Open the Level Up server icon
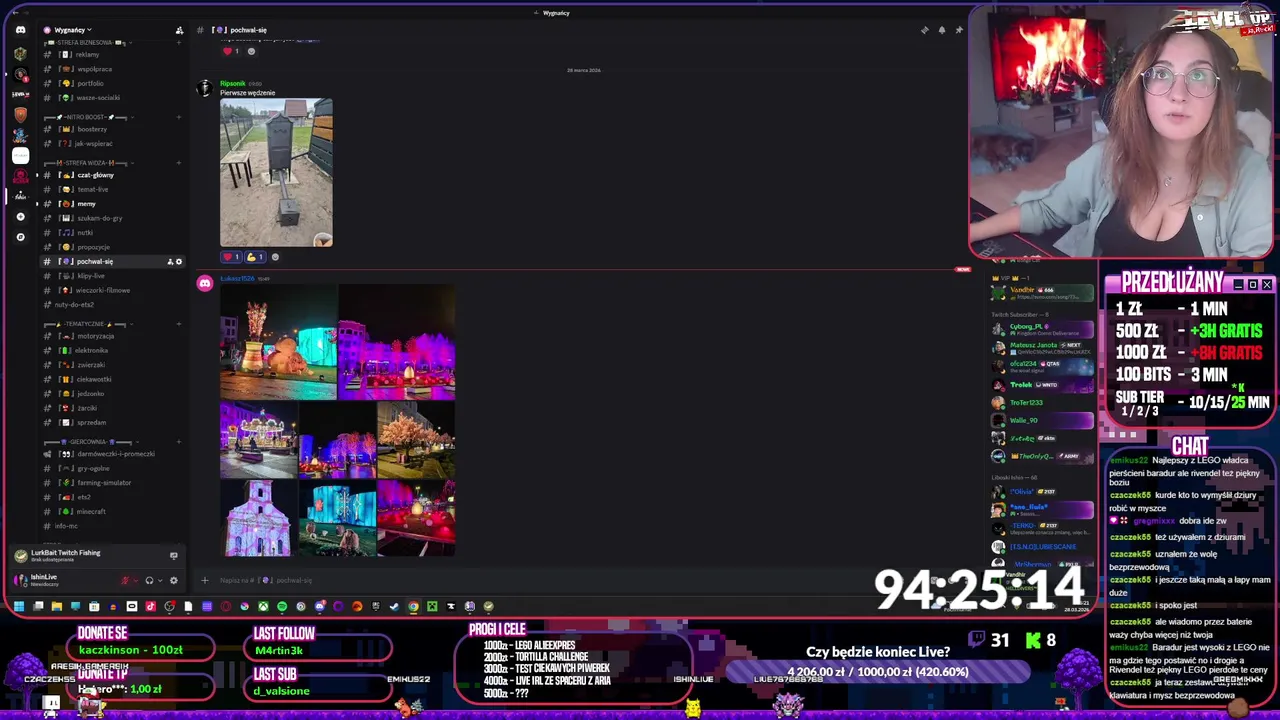This screenshot has width=1280, height=720. tap(20, 93)
